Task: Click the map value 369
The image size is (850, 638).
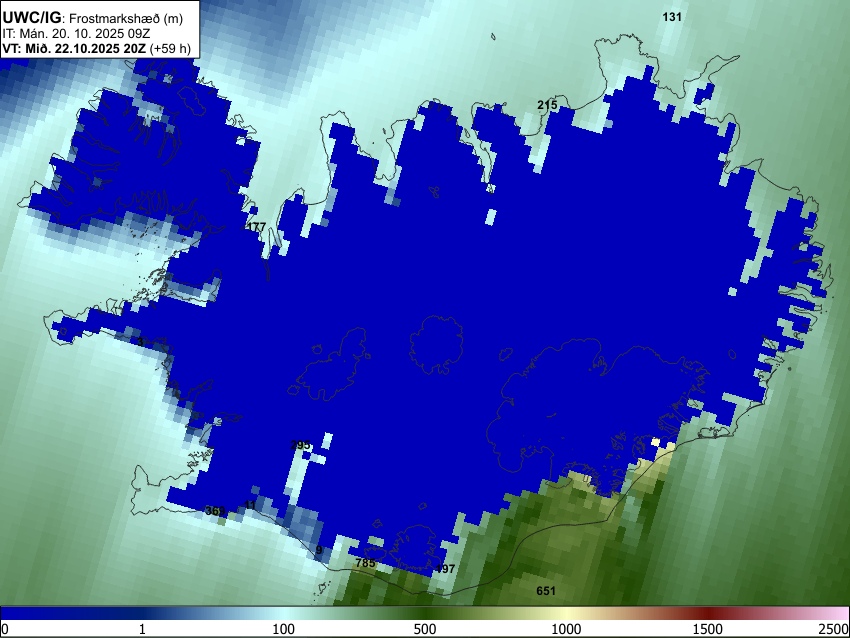Action: [x=215, y=511]
